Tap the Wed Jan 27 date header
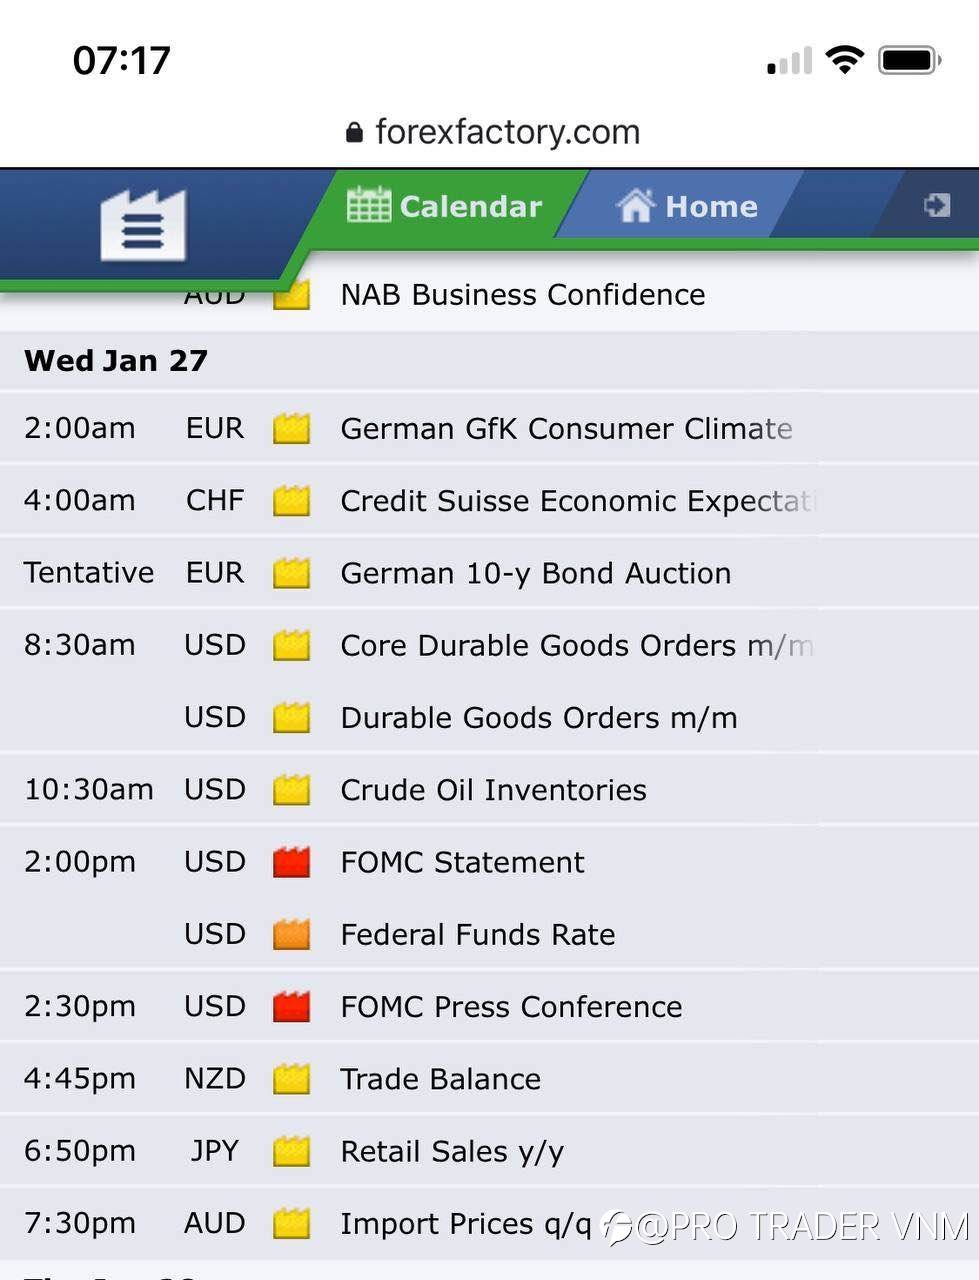Screen dimensions: 979x1280 pos(116,360)
